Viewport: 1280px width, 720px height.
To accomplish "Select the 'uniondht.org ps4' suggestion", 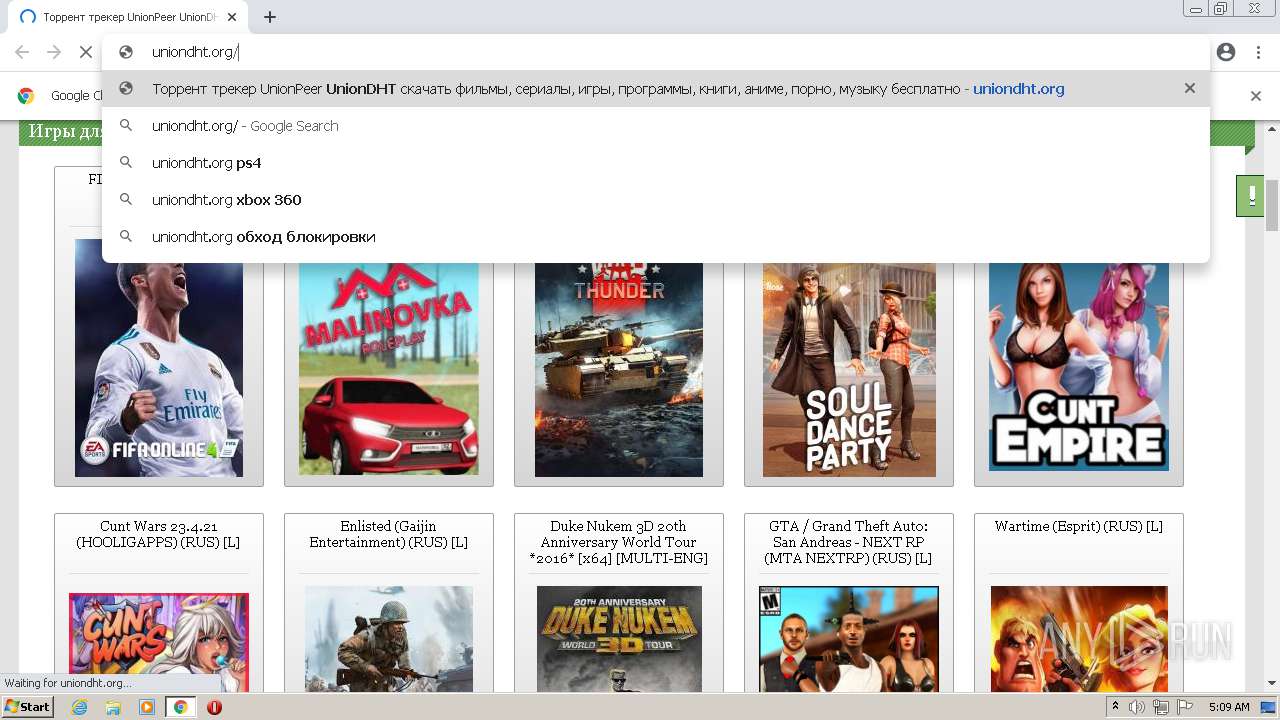I will pyautogui.click(x=655, y=163).
